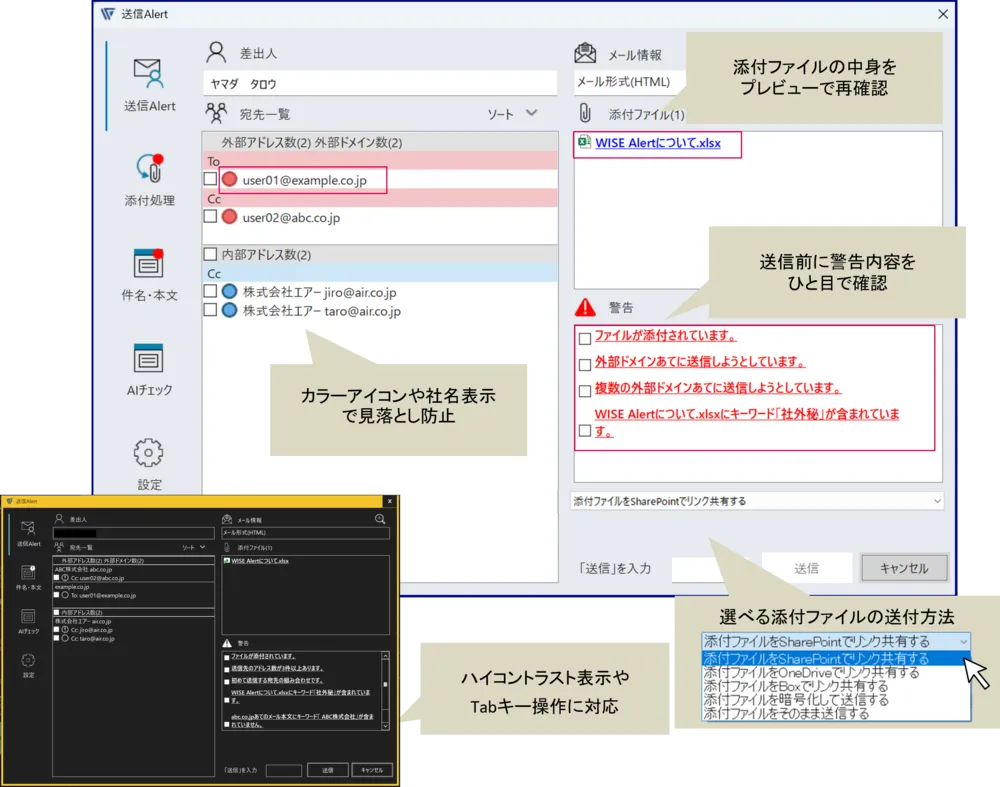Viewport: 1000px width, 787px height.
Task: Click the paperclip icon beside 添付ファイル(1)
Action: point(585,114)
